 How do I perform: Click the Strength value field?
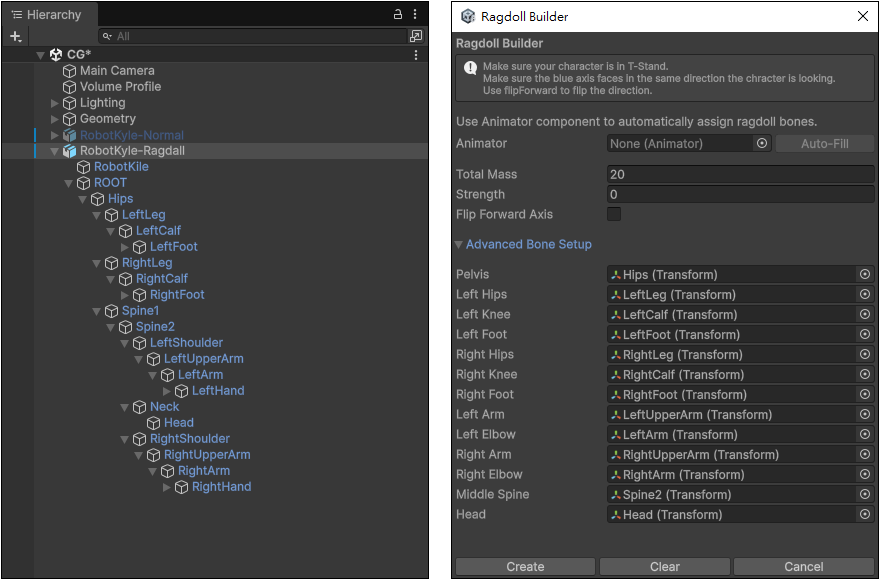(741, 195)
